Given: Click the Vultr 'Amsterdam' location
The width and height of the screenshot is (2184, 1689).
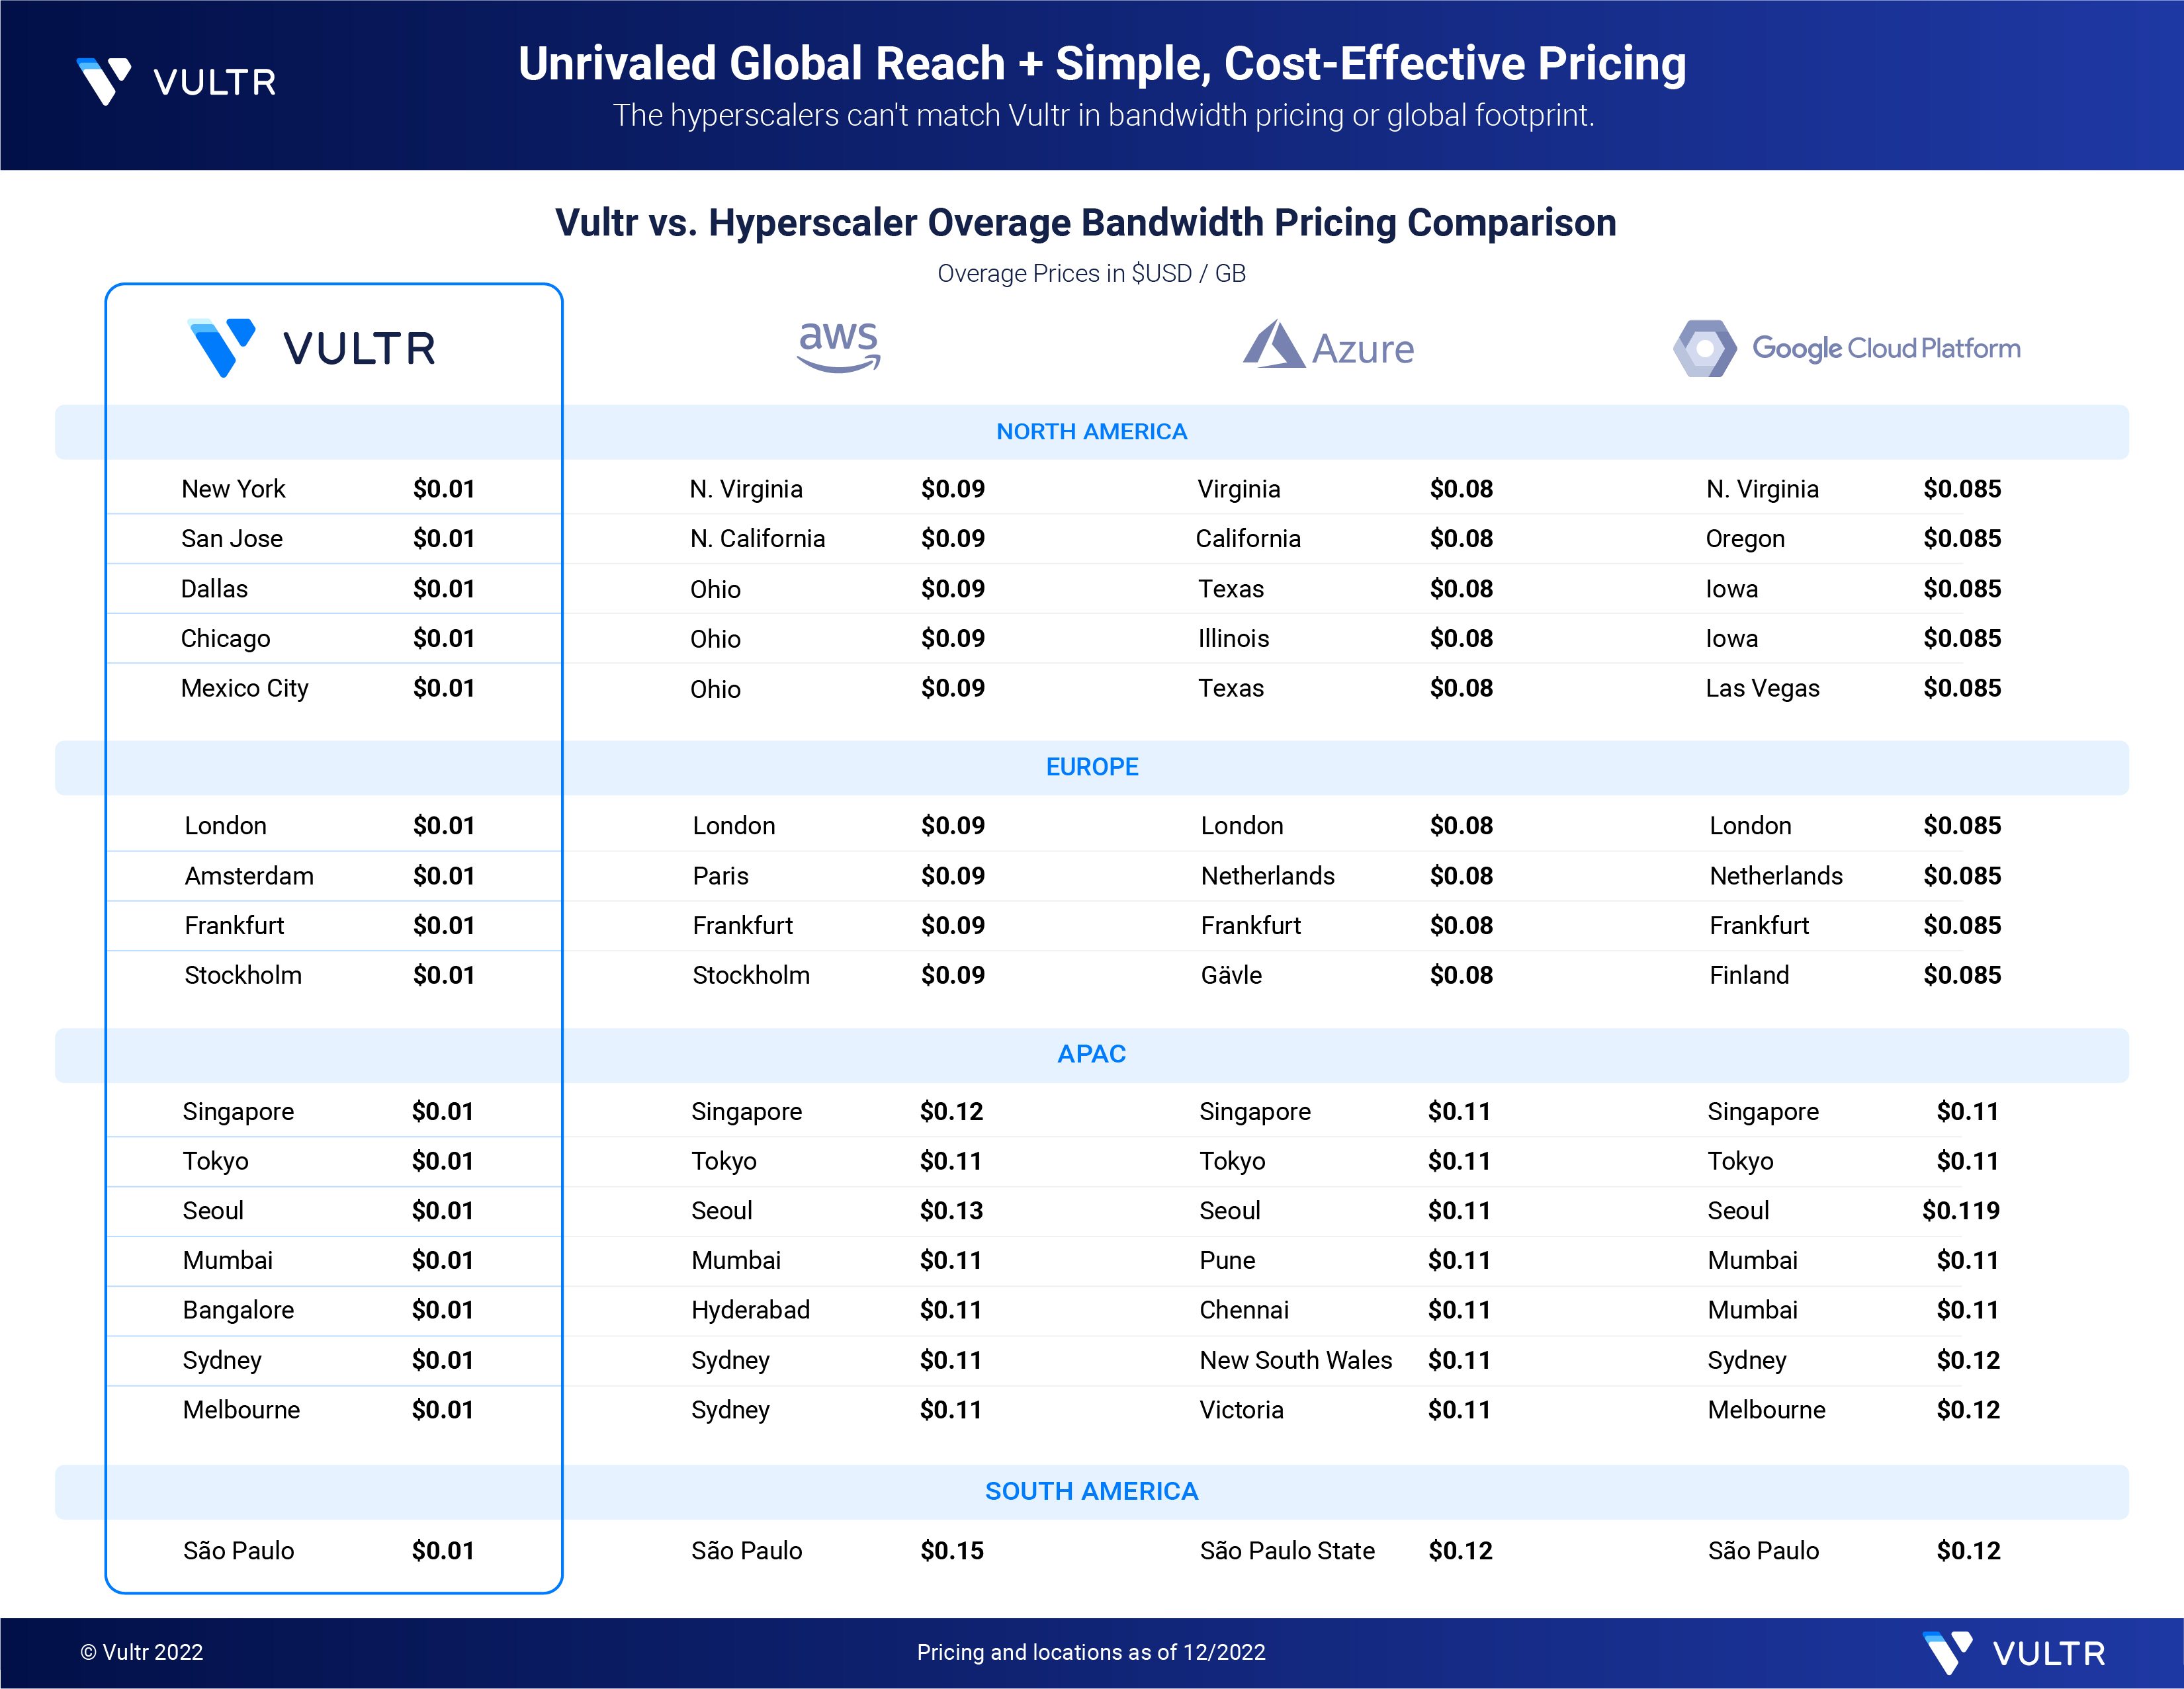Looking at the screenshot, I should (x=249, y=876).
